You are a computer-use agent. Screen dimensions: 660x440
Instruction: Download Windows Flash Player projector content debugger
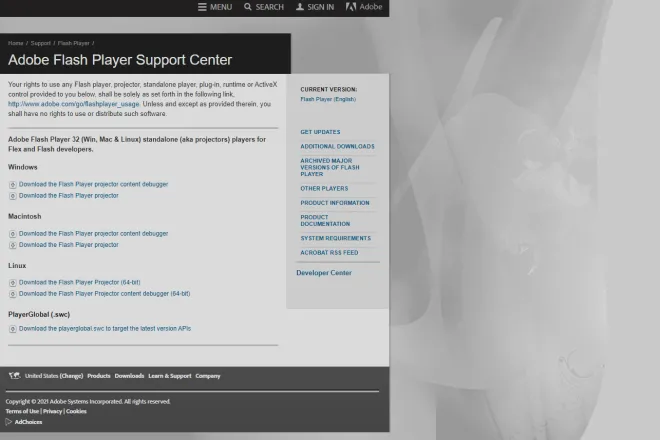(x=93, y=184)
